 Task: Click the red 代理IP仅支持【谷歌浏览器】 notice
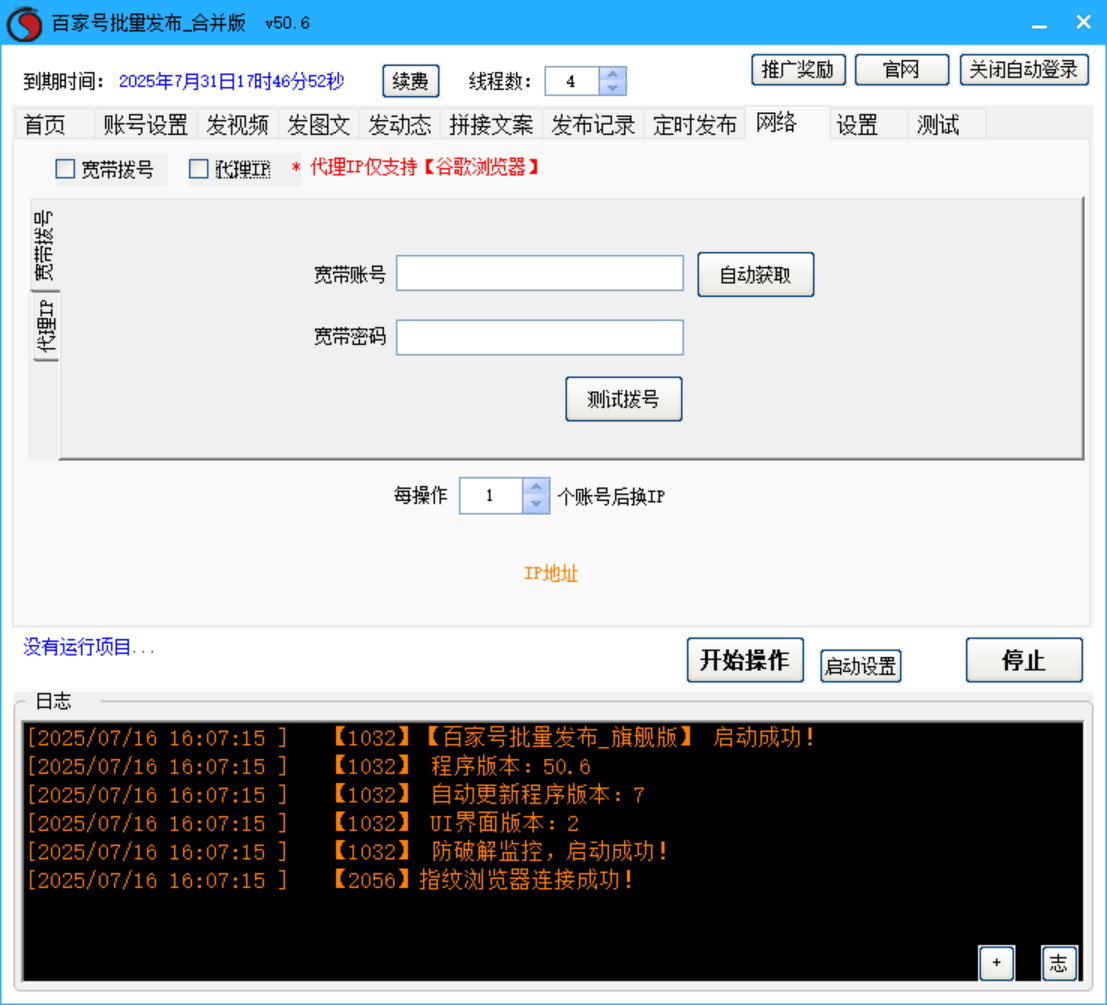click(x=416, y=167)
